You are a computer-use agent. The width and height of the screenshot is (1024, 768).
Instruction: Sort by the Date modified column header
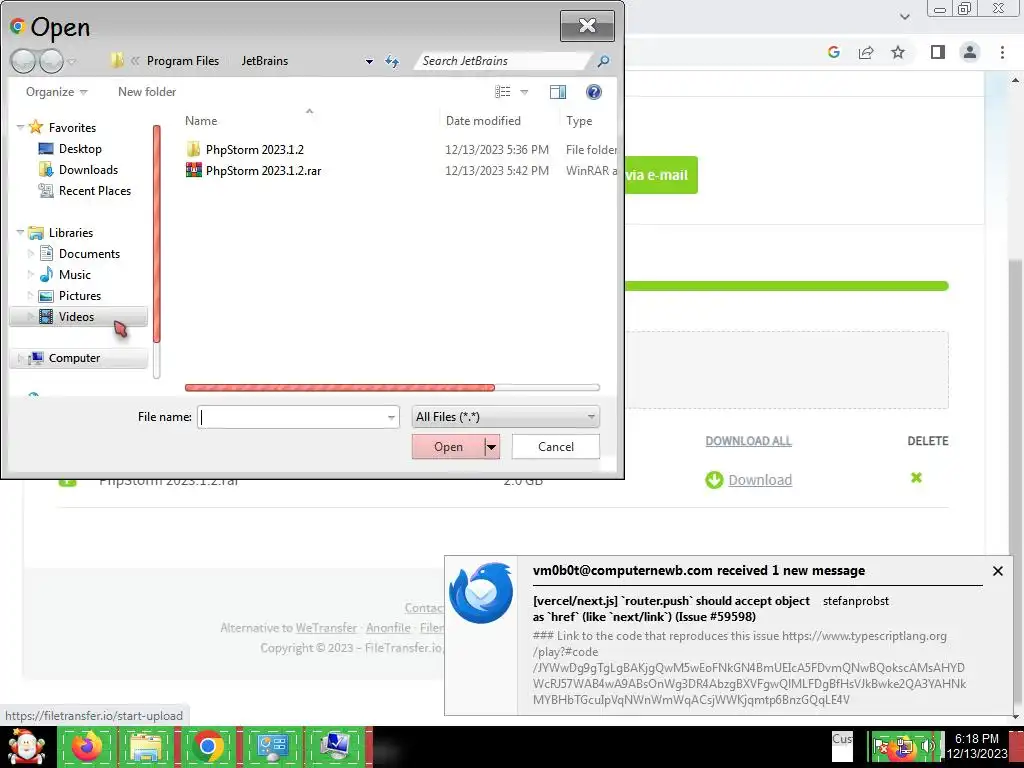coord(483,121)
